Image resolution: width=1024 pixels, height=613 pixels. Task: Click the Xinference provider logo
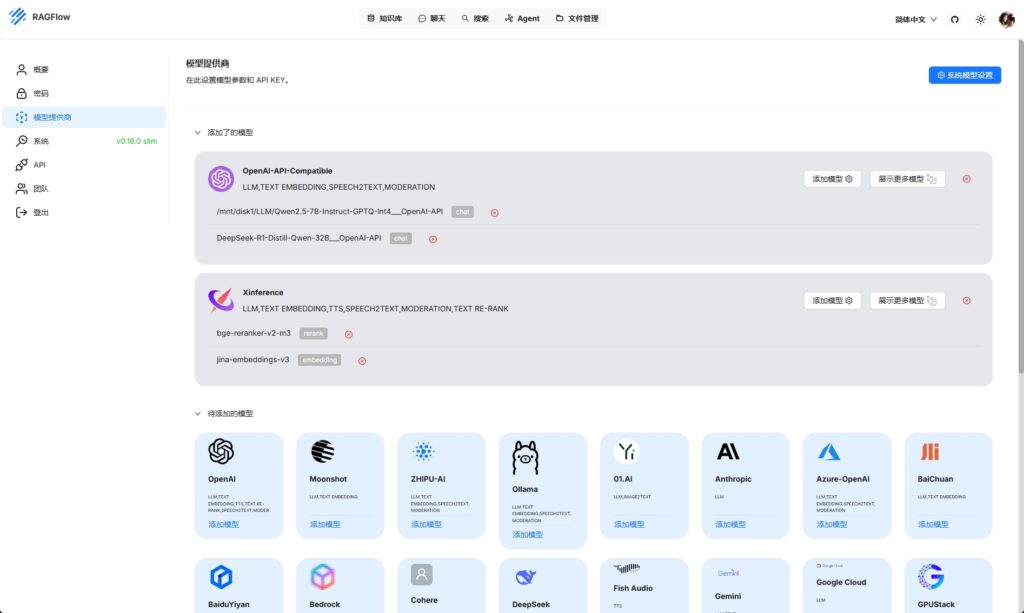(221, 300)
